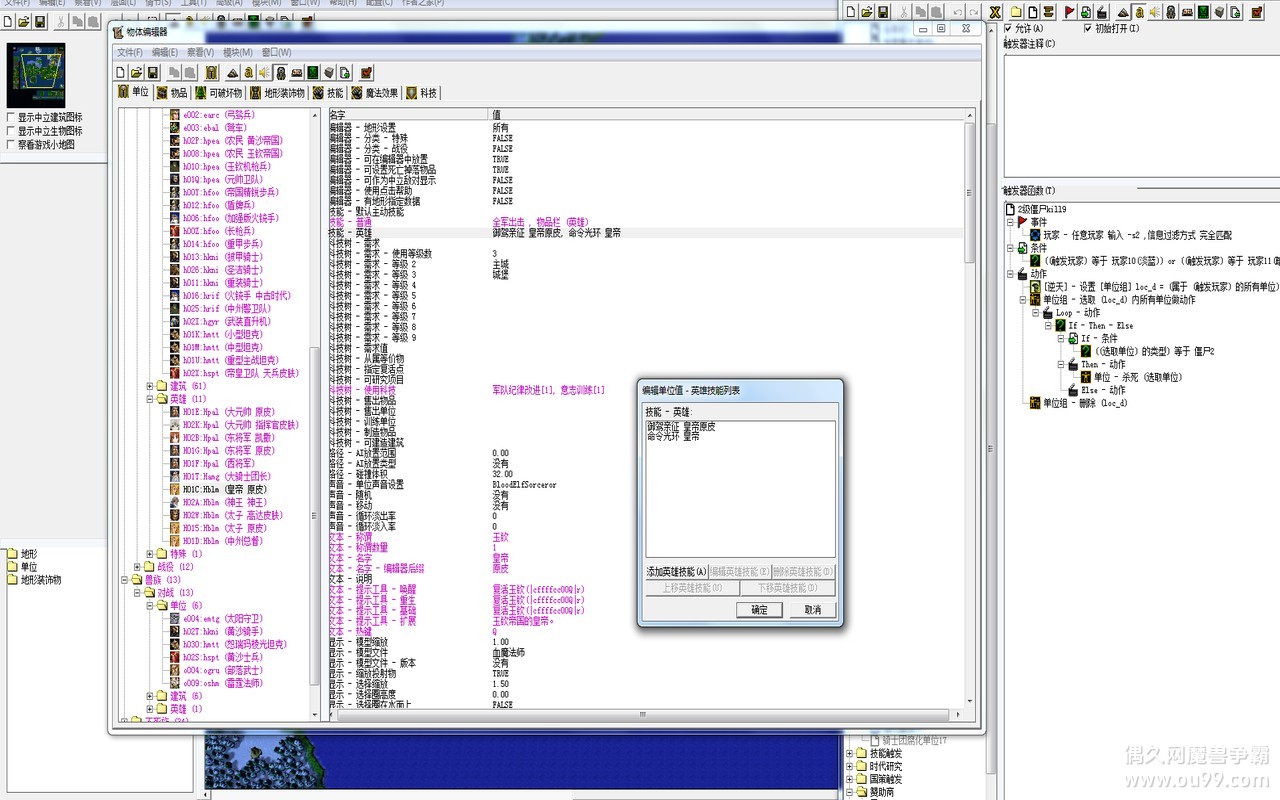
Task: Click the 确定 button in hero ability dialog
Action: click(x=759, y=609)
